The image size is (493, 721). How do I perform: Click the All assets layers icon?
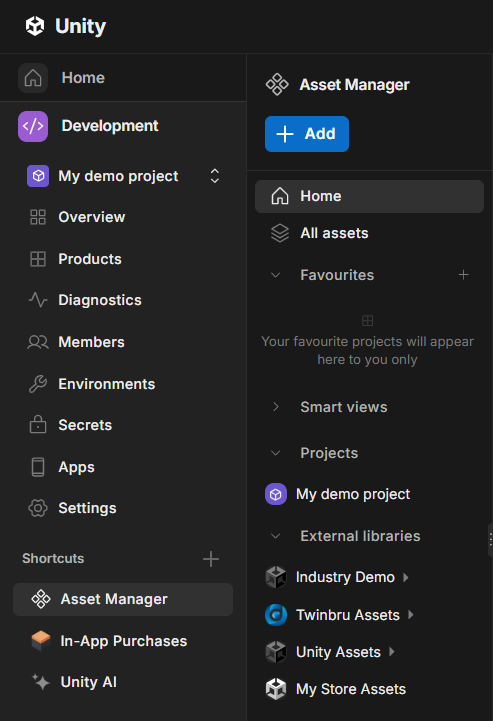click(x=280, y=233)
